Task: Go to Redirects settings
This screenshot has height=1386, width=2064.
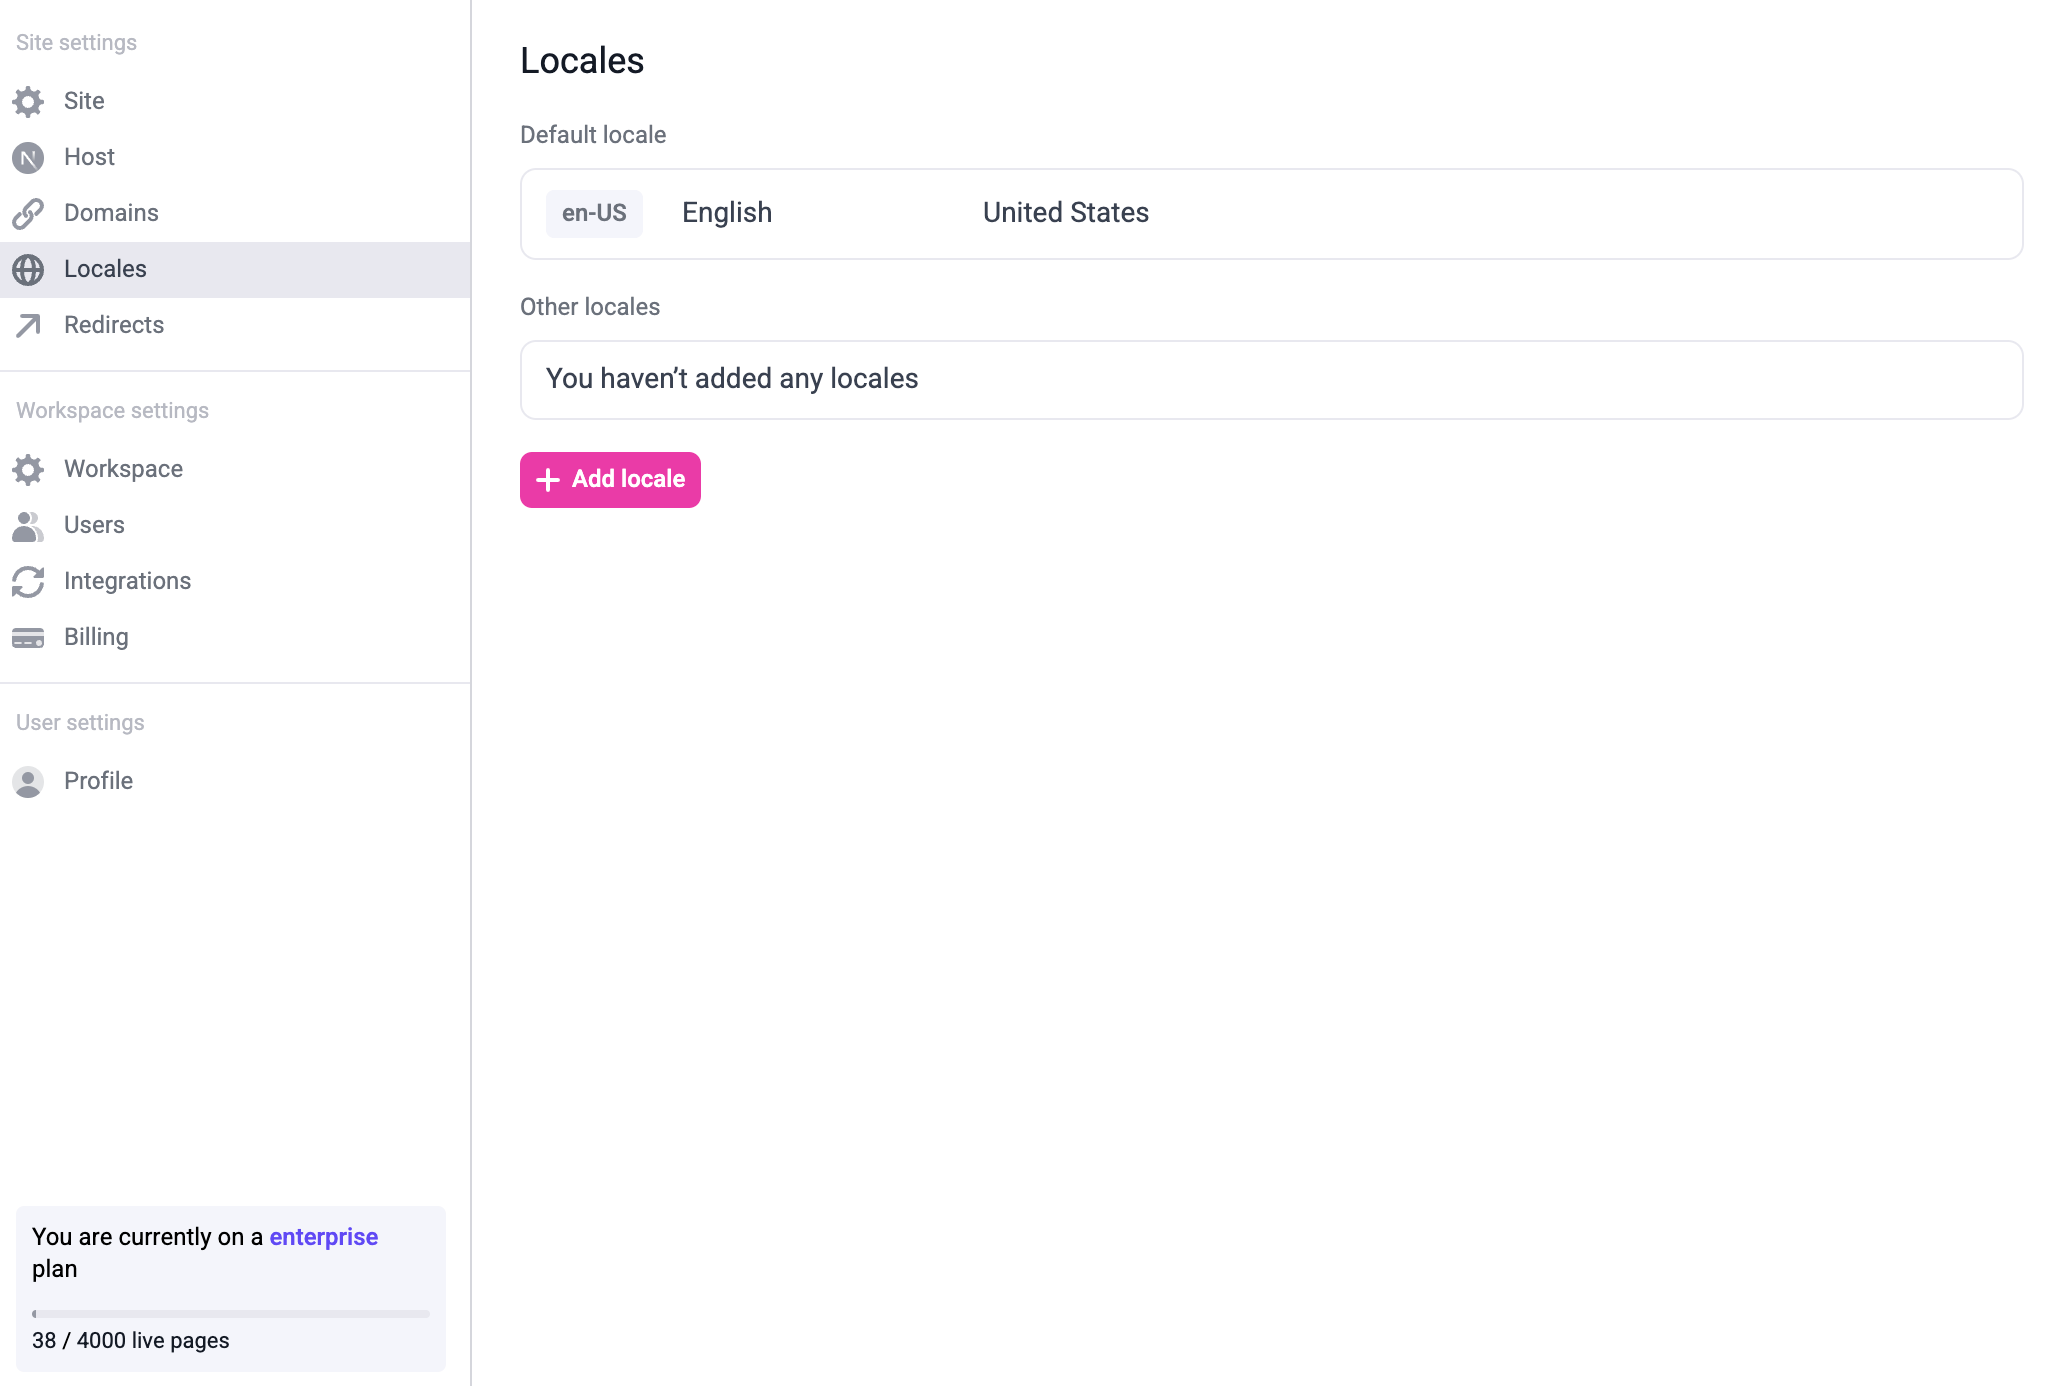Action: click(114, 325)
